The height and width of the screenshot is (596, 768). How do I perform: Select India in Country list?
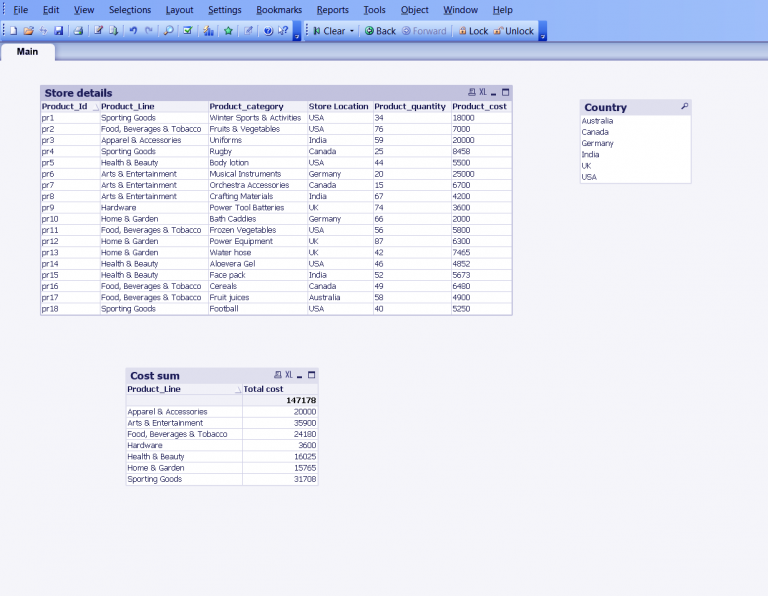point(635,155)
